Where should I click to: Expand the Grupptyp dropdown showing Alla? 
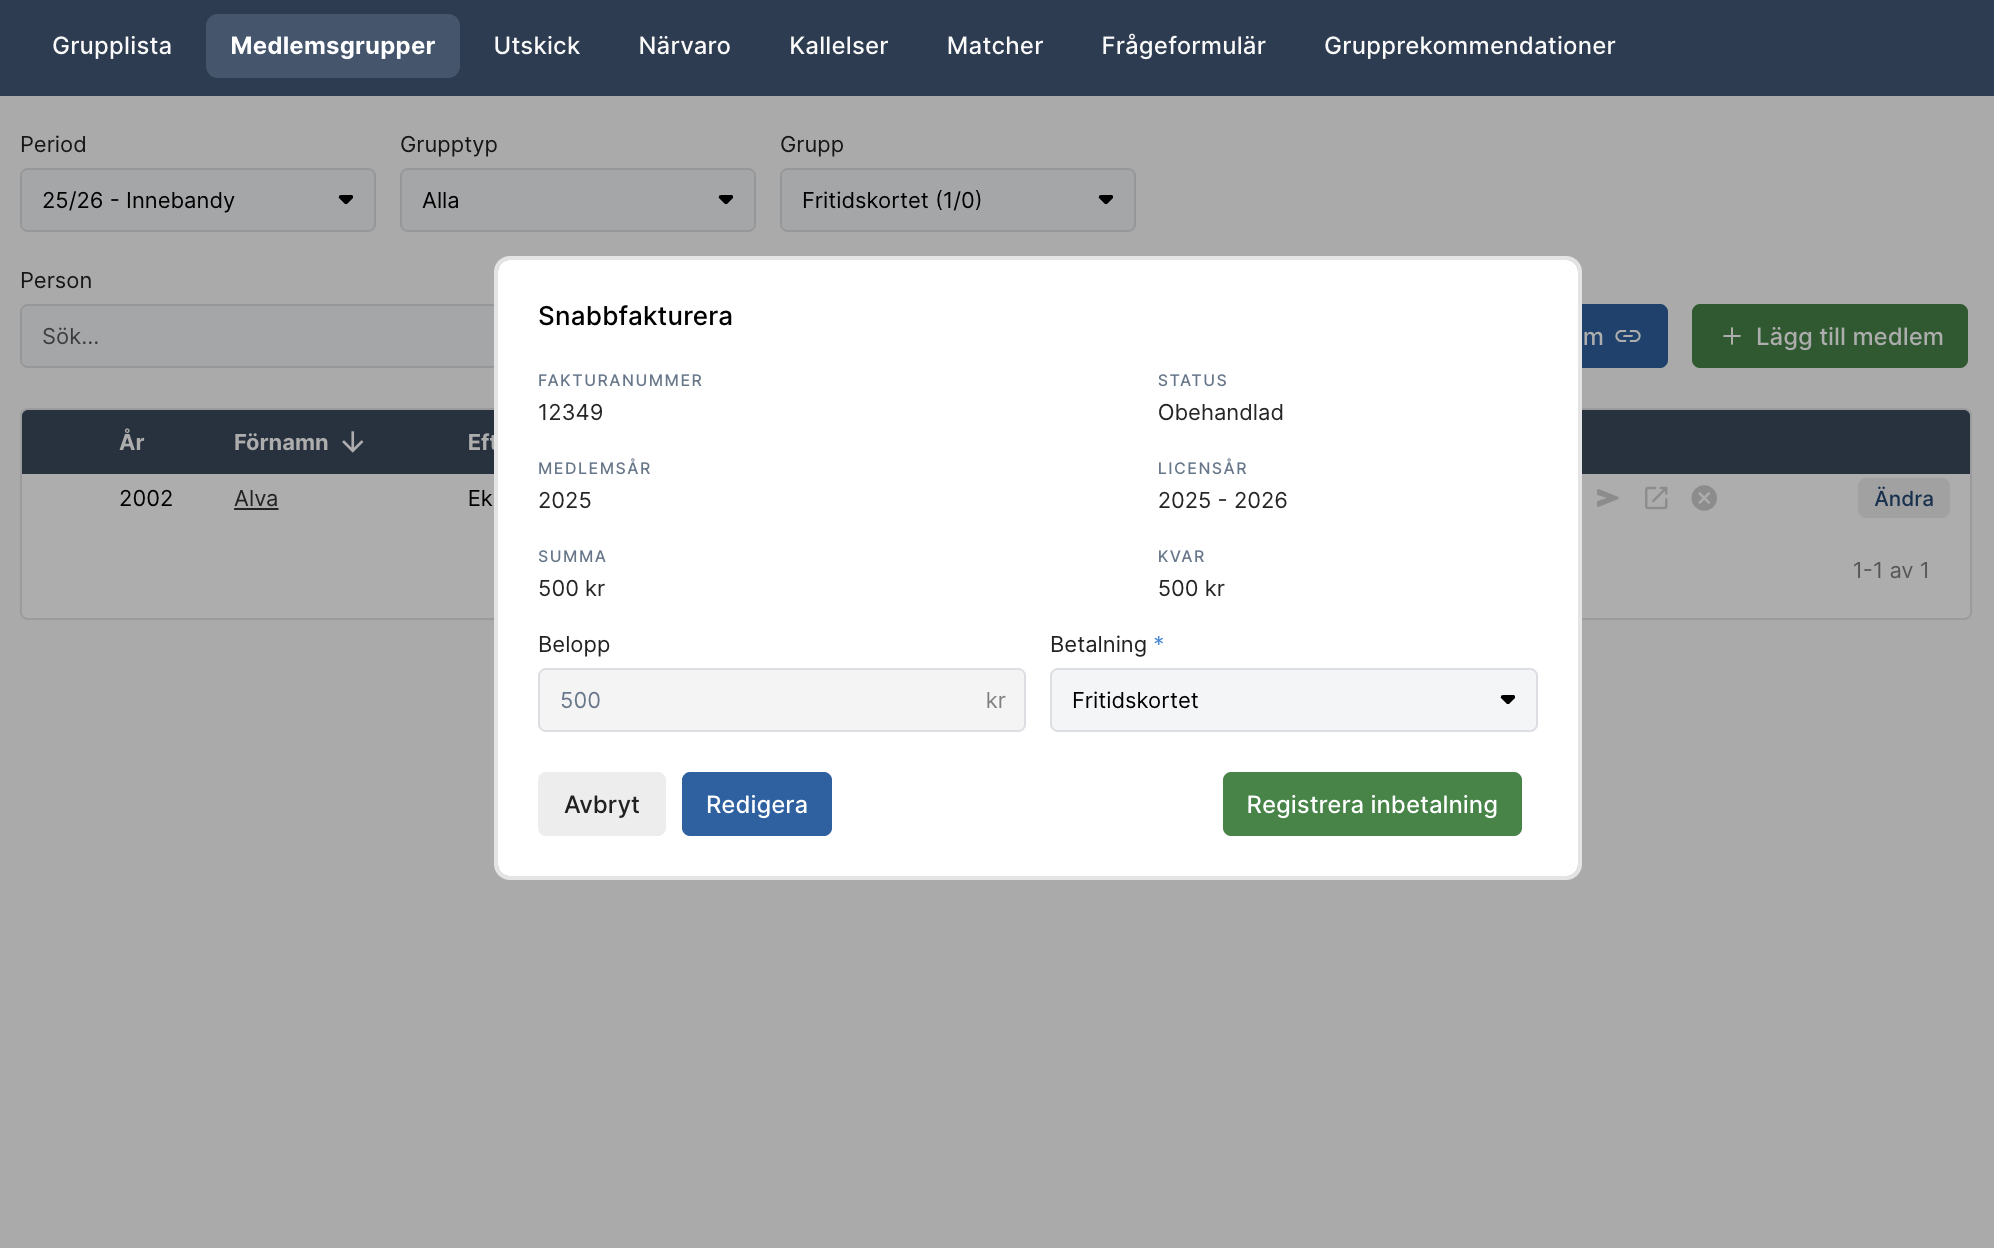point(578,200)
